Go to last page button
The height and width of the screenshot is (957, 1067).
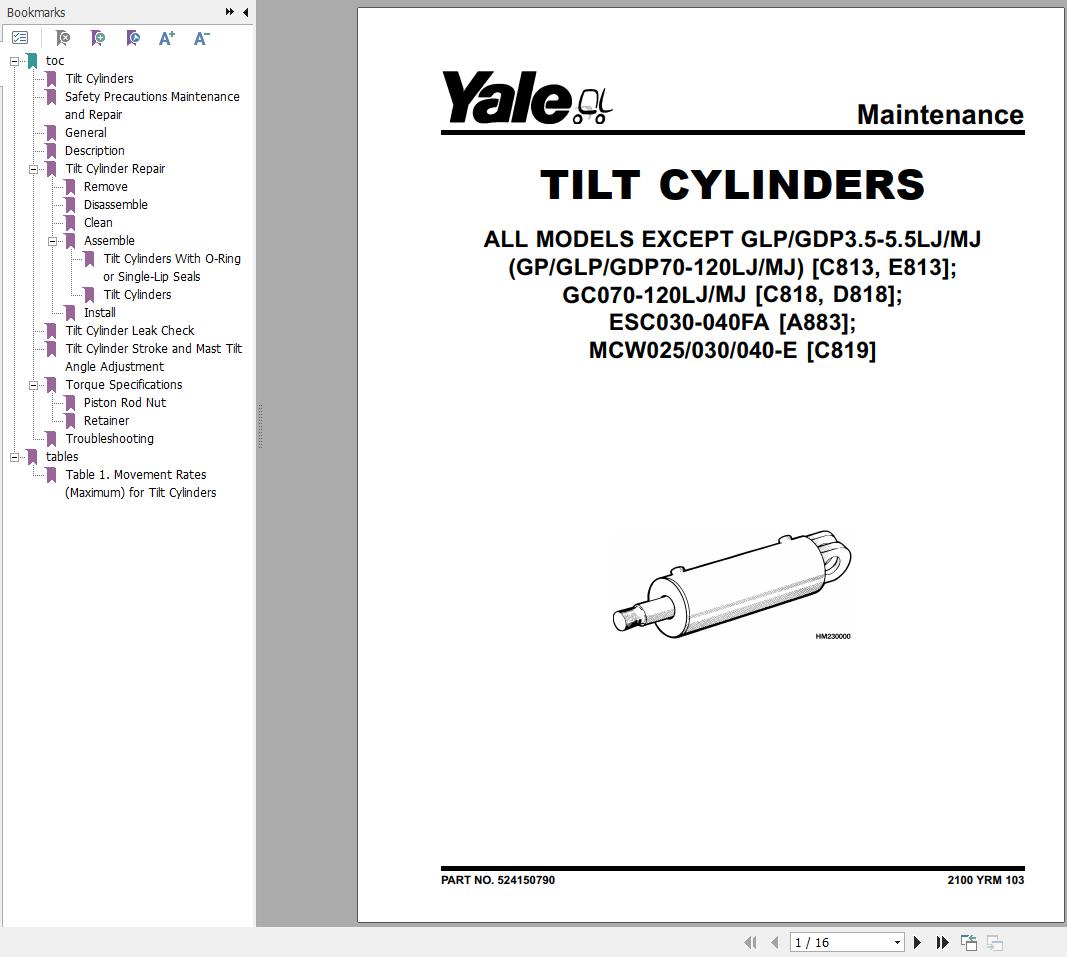point(942,943)
